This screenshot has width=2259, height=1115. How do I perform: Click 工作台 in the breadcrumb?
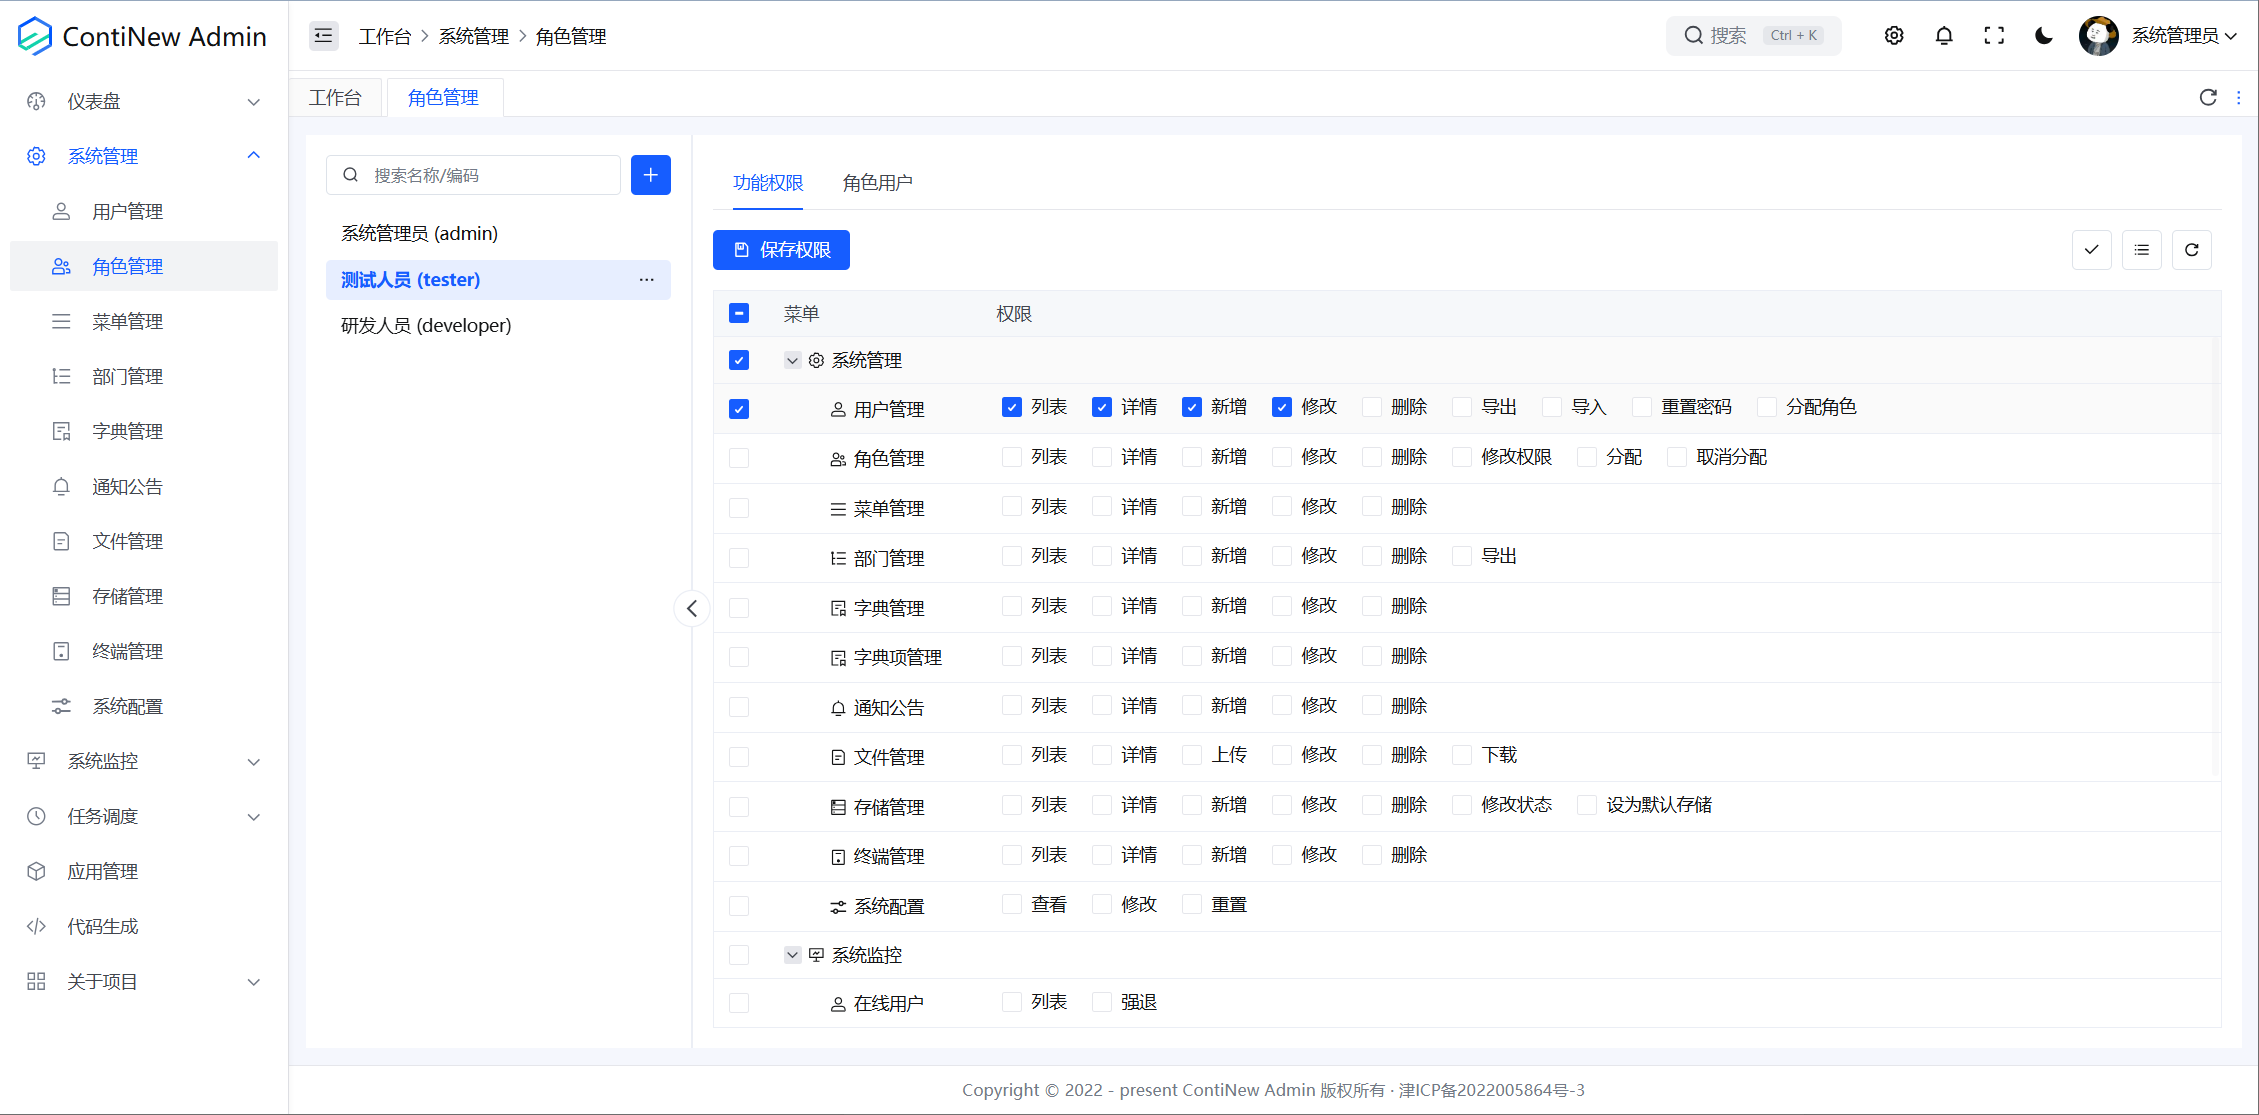point(385,36)
